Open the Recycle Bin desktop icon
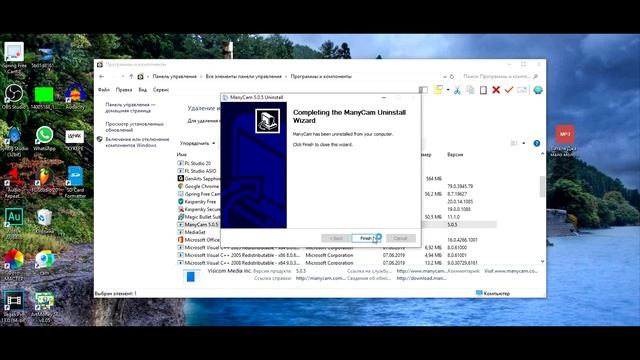 [x=44, y=222]
